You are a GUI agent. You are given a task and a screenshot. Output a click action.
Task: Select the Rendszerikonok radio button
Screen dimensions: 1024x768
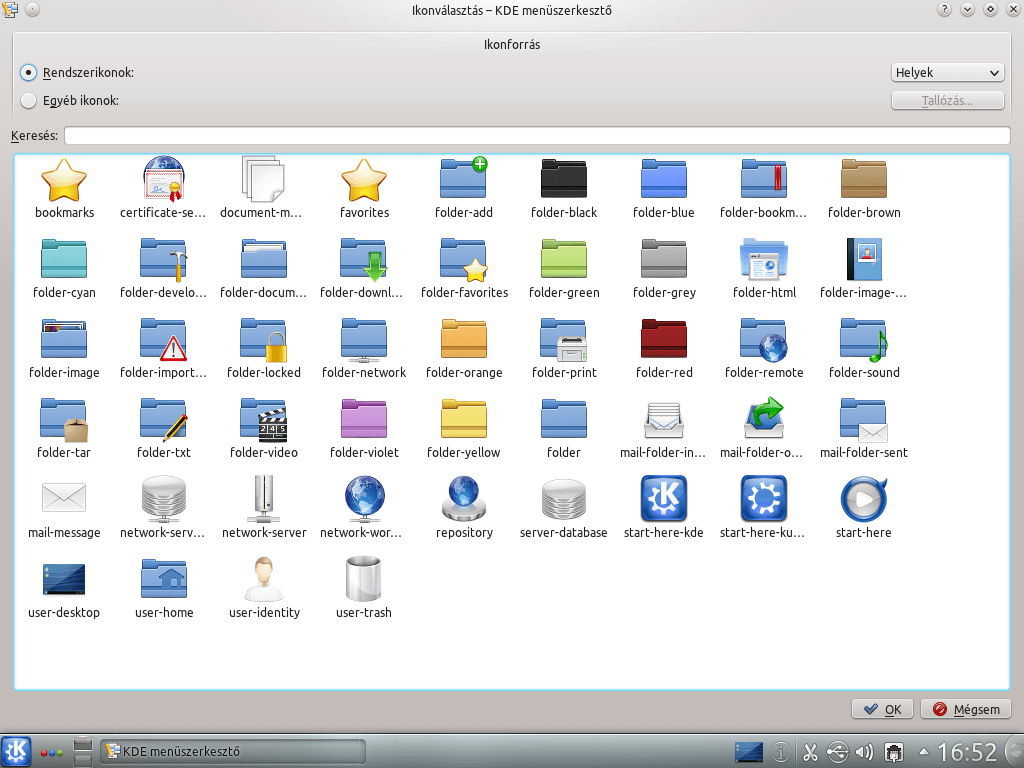coord(29,73)
